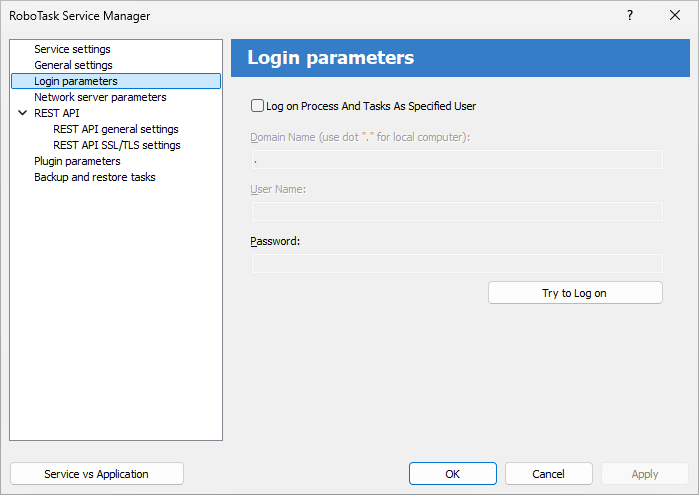Open REST API SSL/TLS settings
This screenshot has height=495, width=699.
116,145
